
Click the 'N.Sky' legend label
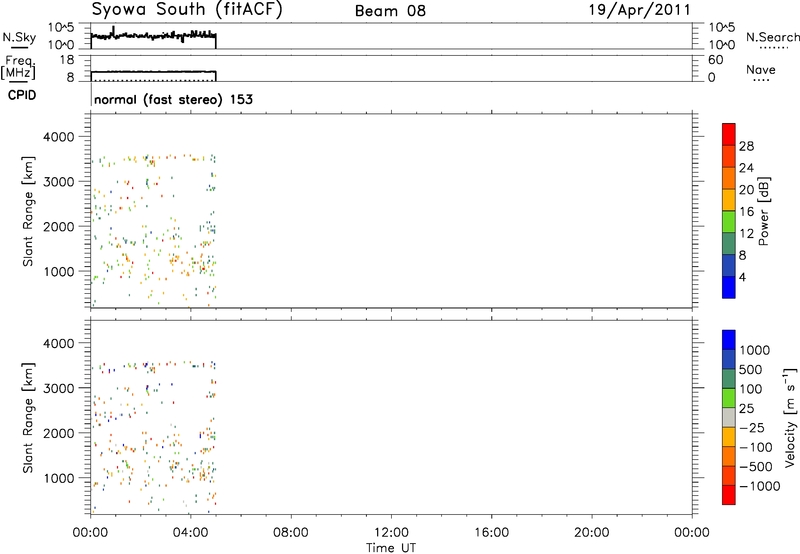[19, 38]
